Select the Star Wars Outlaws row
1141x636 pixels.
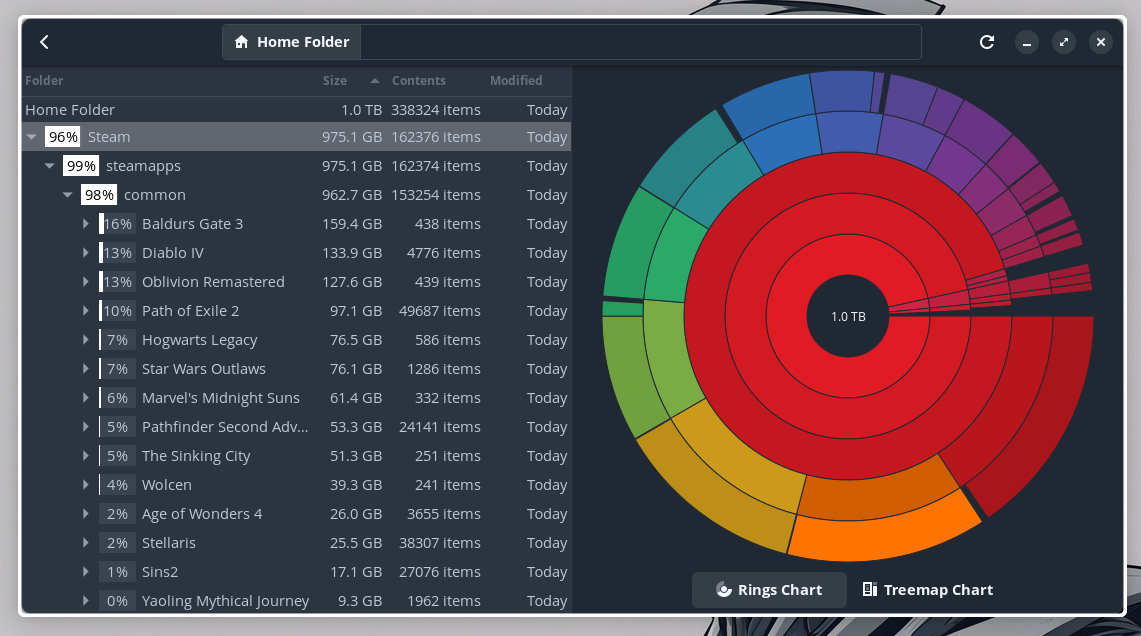click(x=296, y=369)
